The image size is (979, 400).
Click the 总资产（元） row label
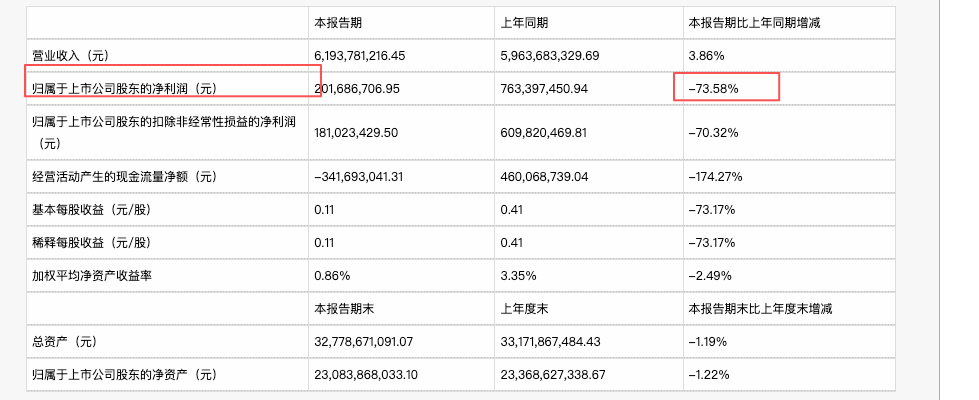point(64,342)
